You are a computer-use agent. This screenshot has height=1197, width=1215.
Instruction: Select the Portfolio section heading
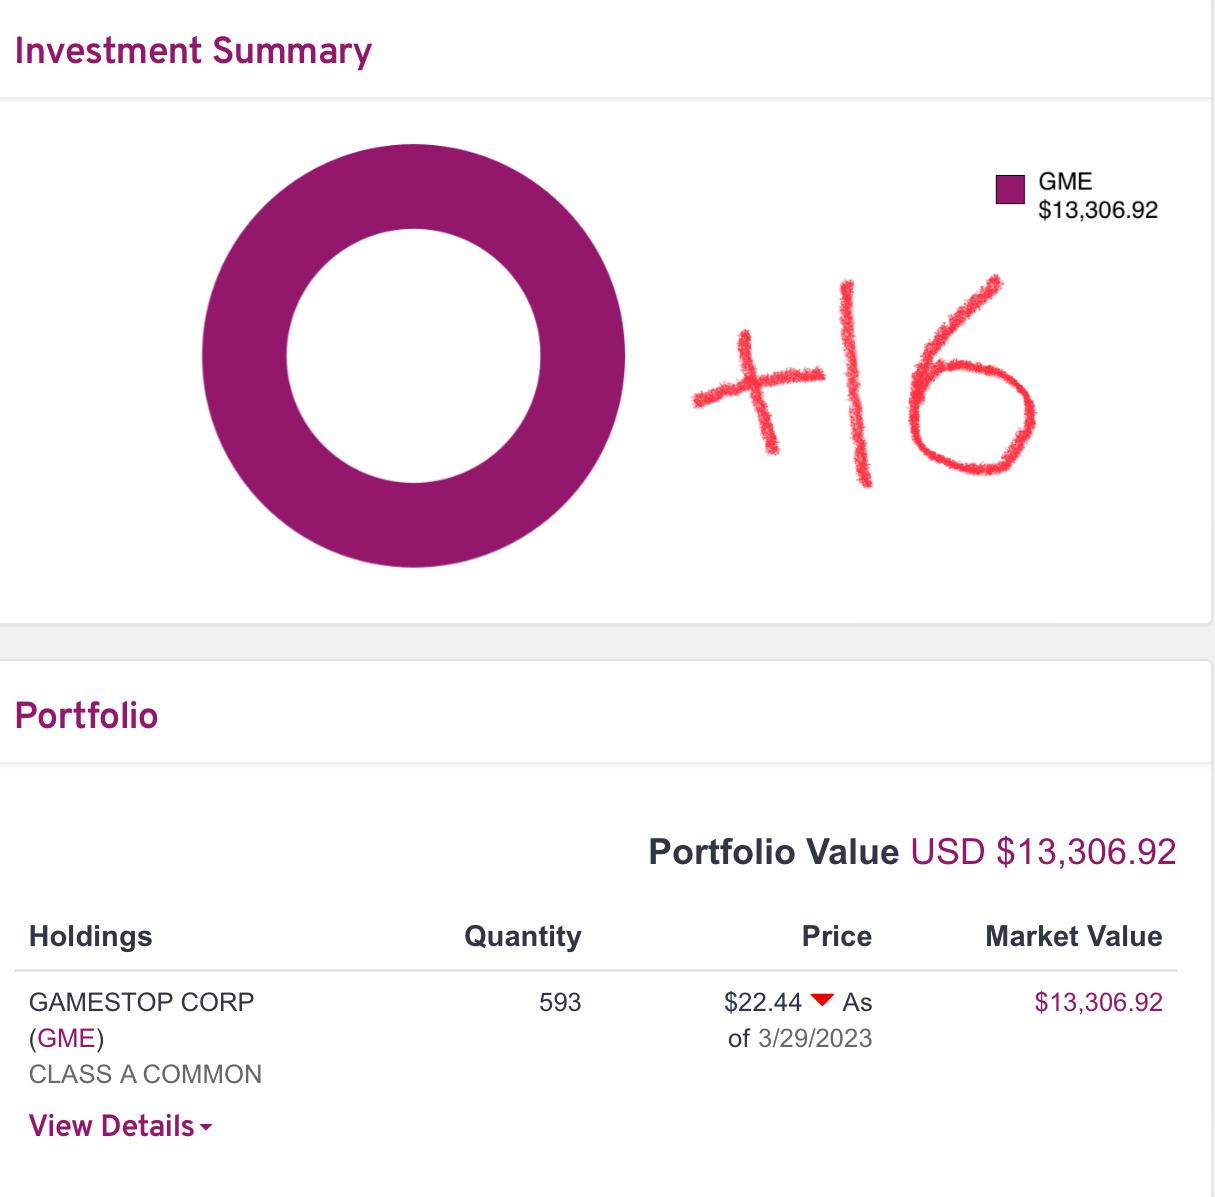86,716
